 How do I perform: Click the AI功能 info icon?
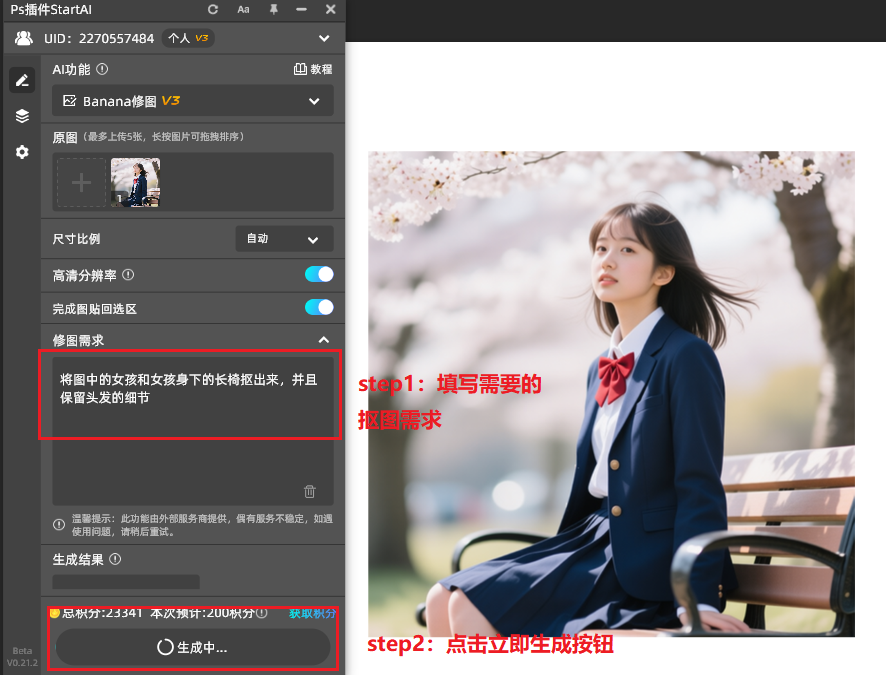tap(101, 69)
